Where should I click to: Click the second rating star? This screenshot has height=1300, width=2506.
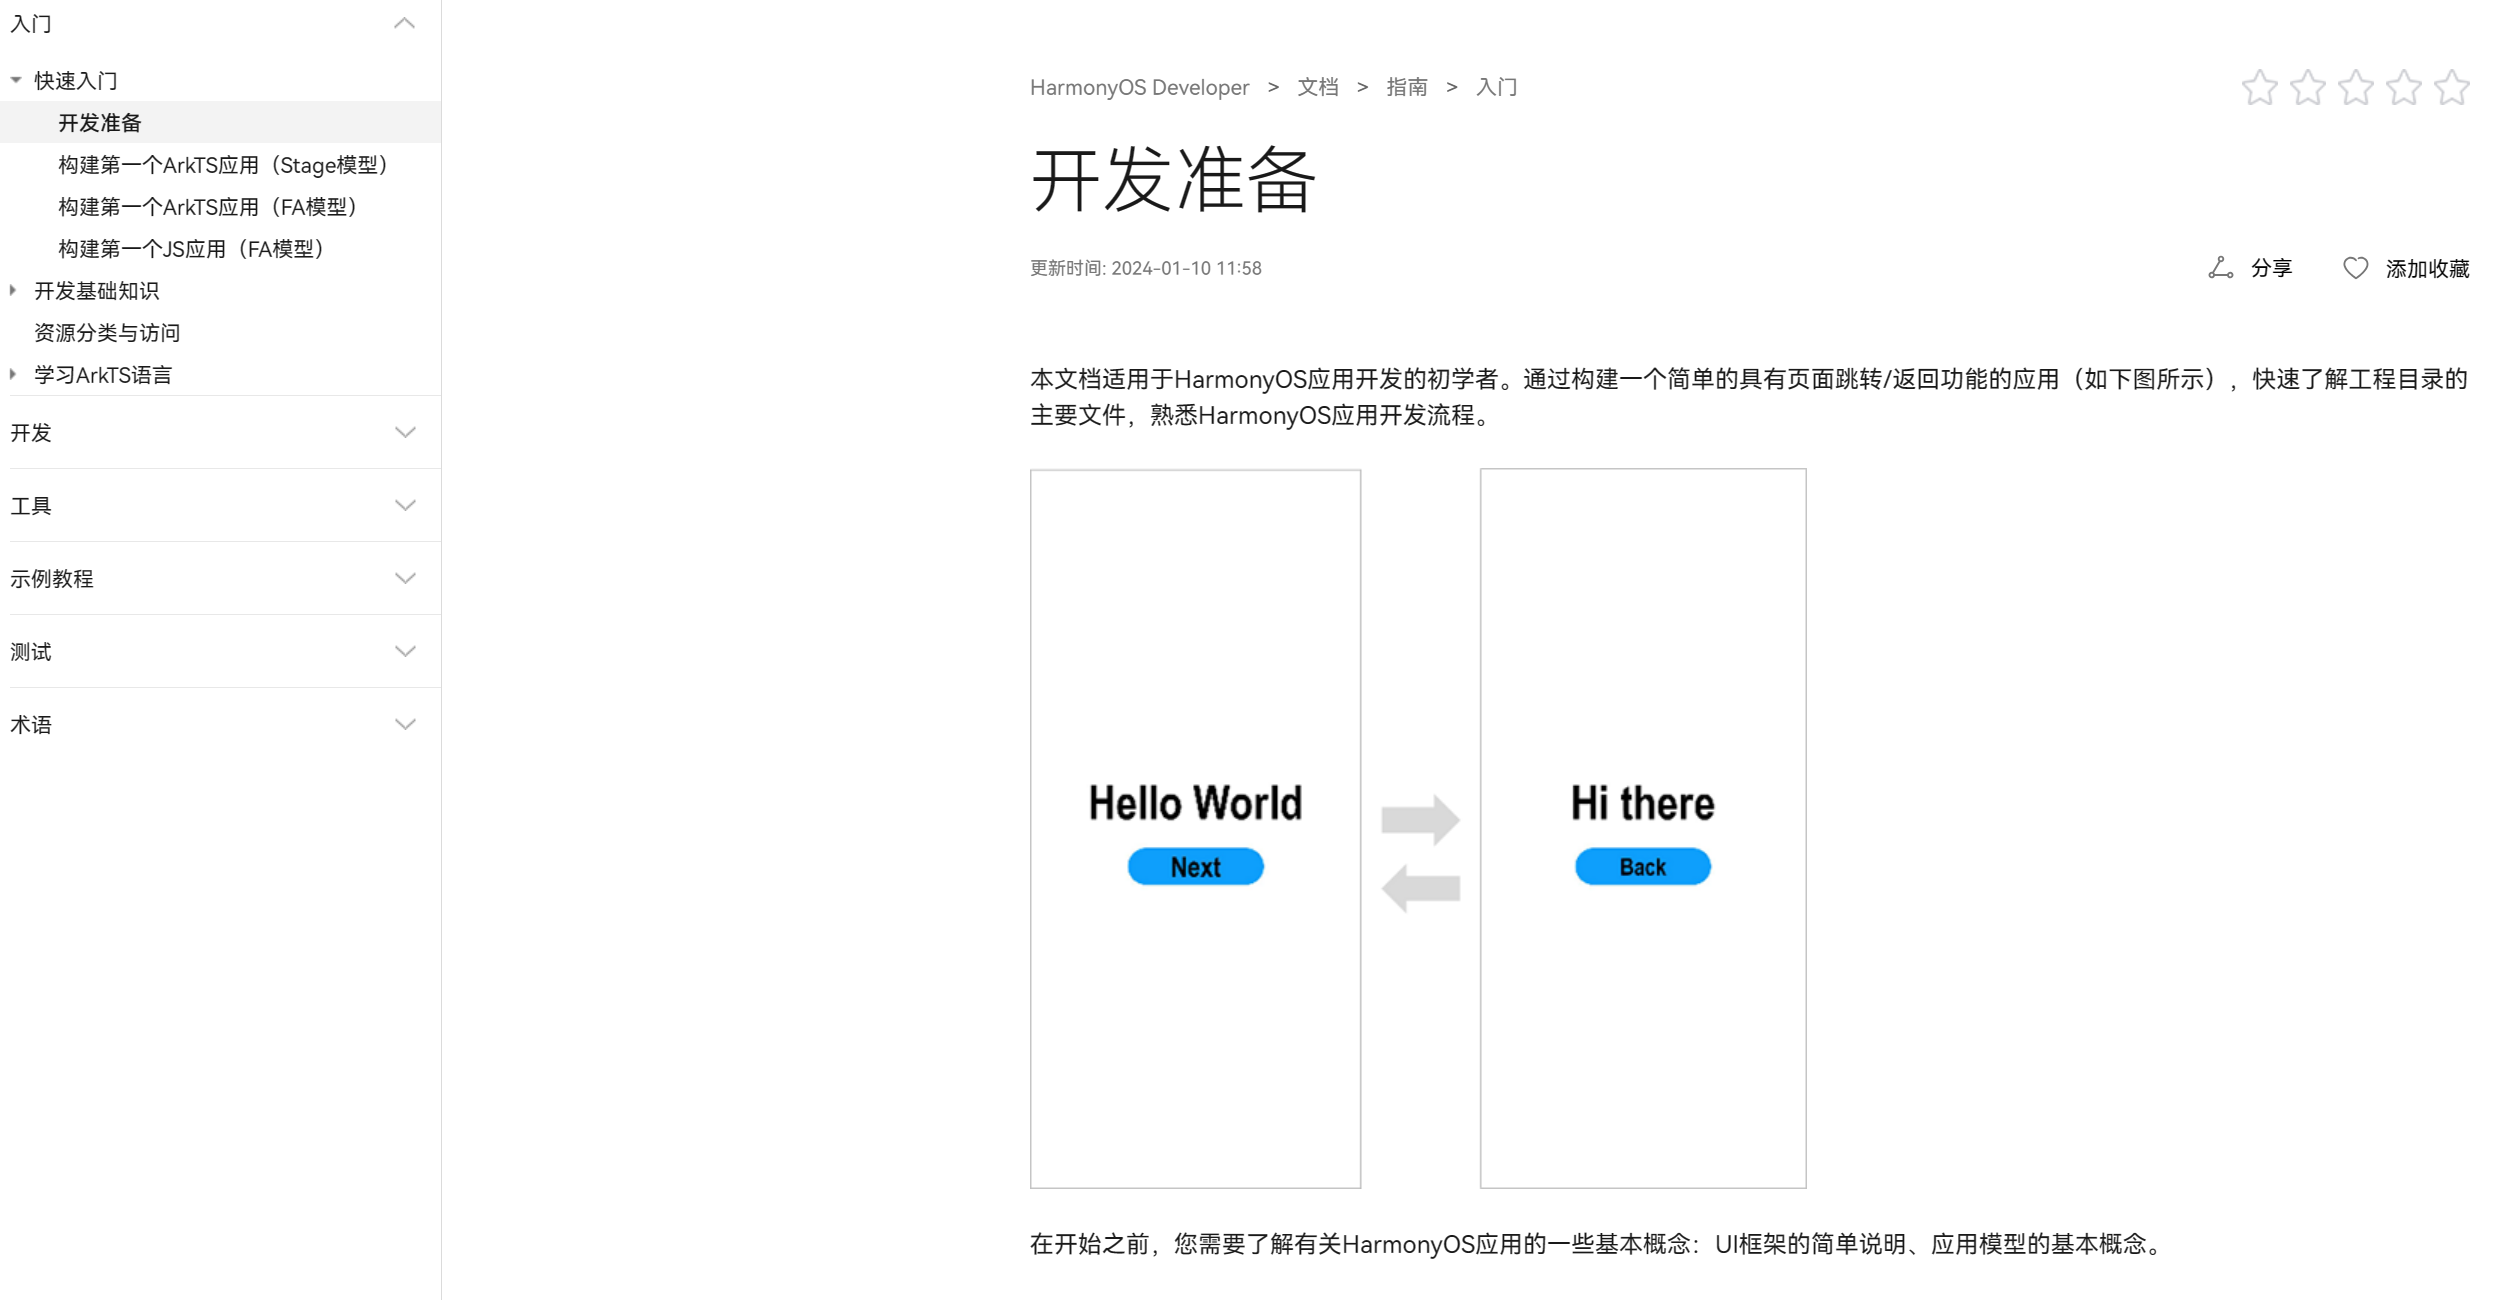(2307, 88)
